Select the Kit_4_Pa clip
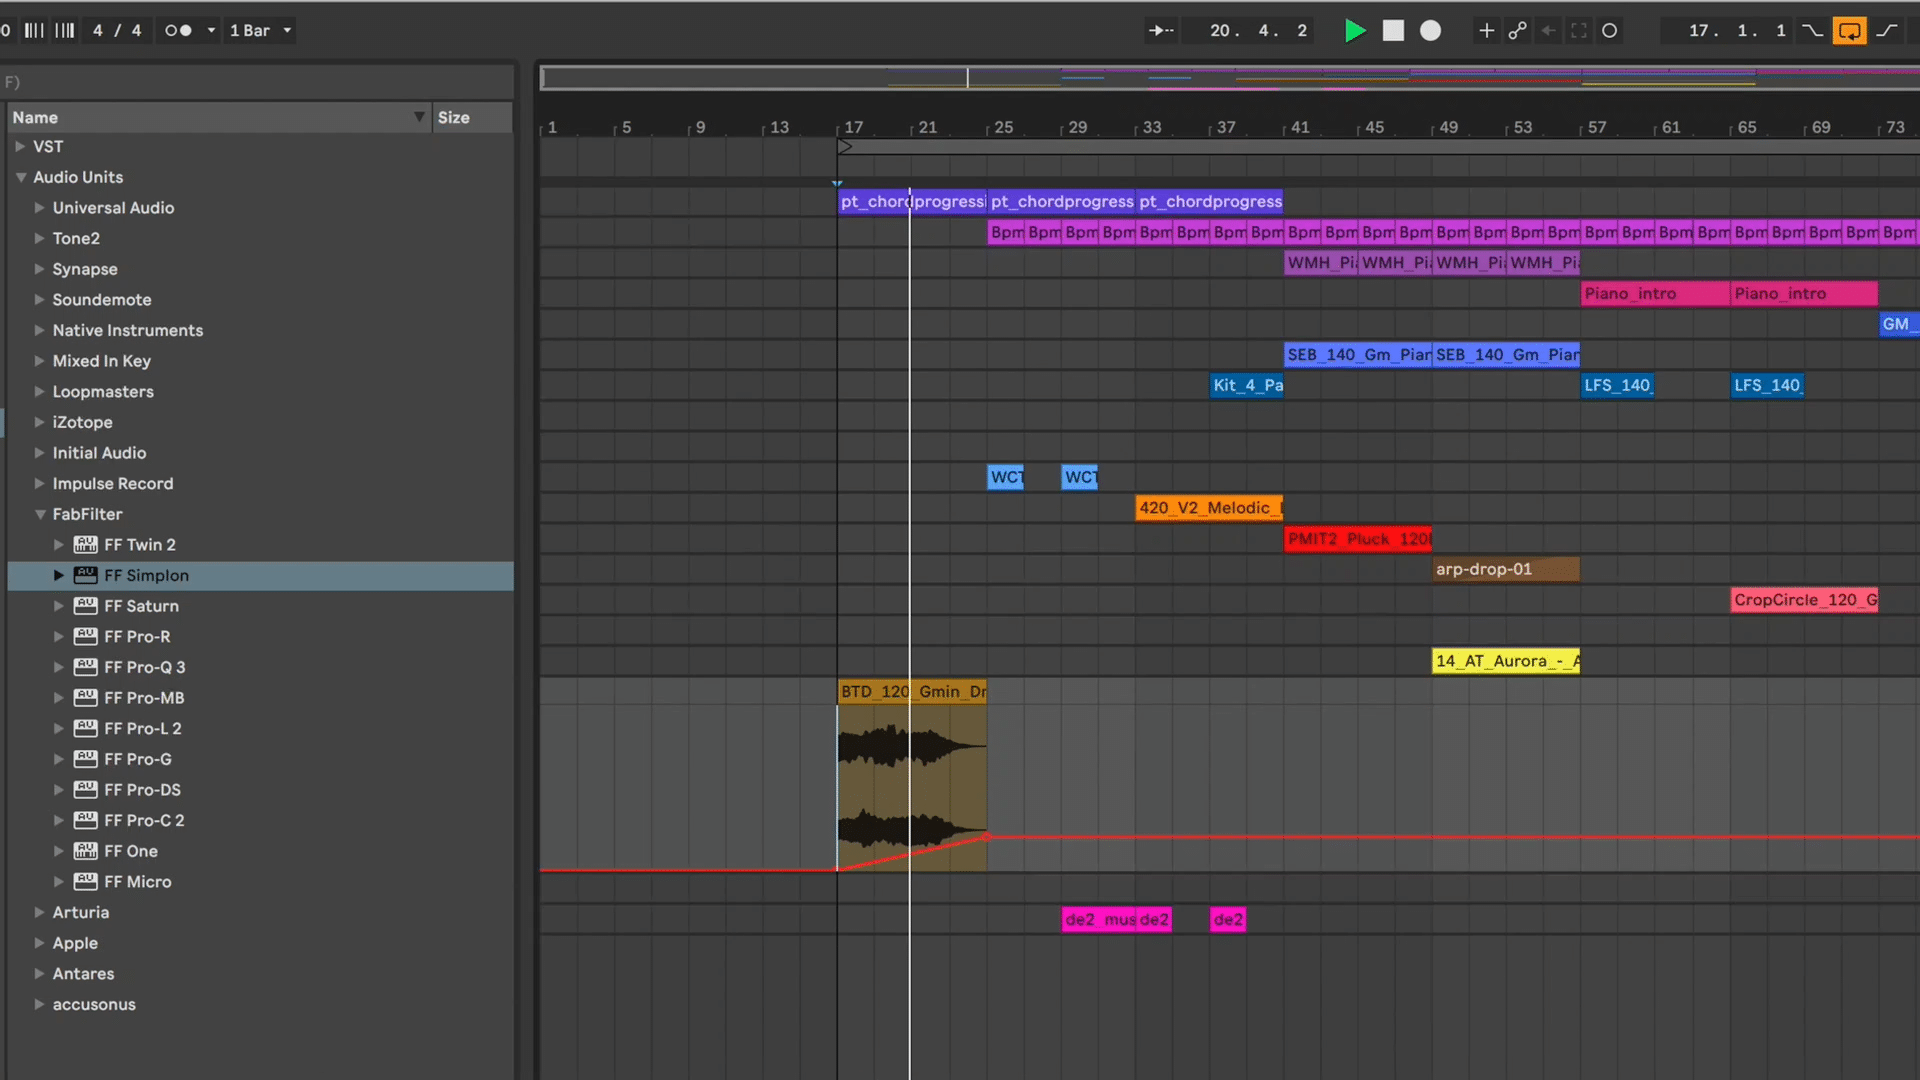Viewport: 1920px width, 1080px height. (1246, 386)
